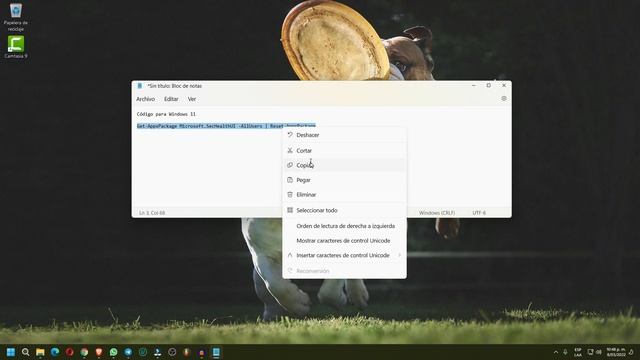640x360 pixels.
Task: Show hidden system tray icons
Action: click(556, 352)
